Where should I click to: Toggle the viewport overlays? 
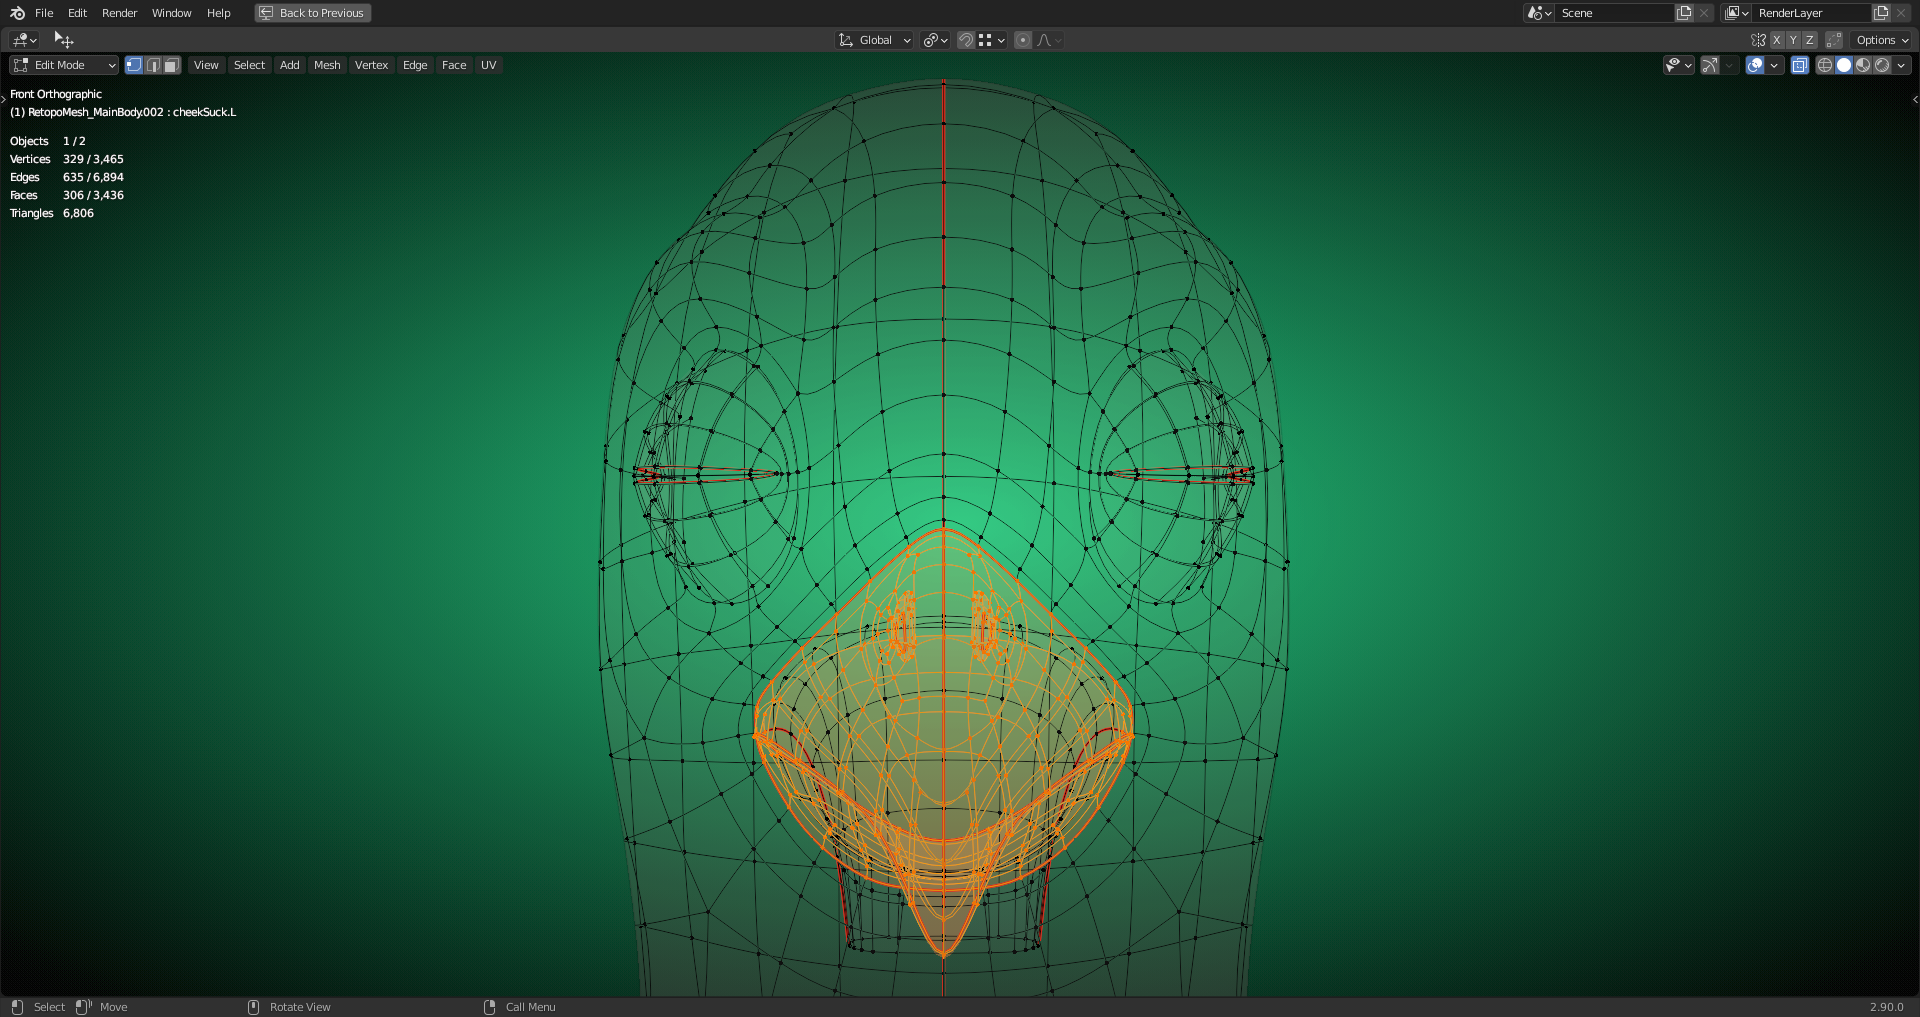[x=1753, y=64]
